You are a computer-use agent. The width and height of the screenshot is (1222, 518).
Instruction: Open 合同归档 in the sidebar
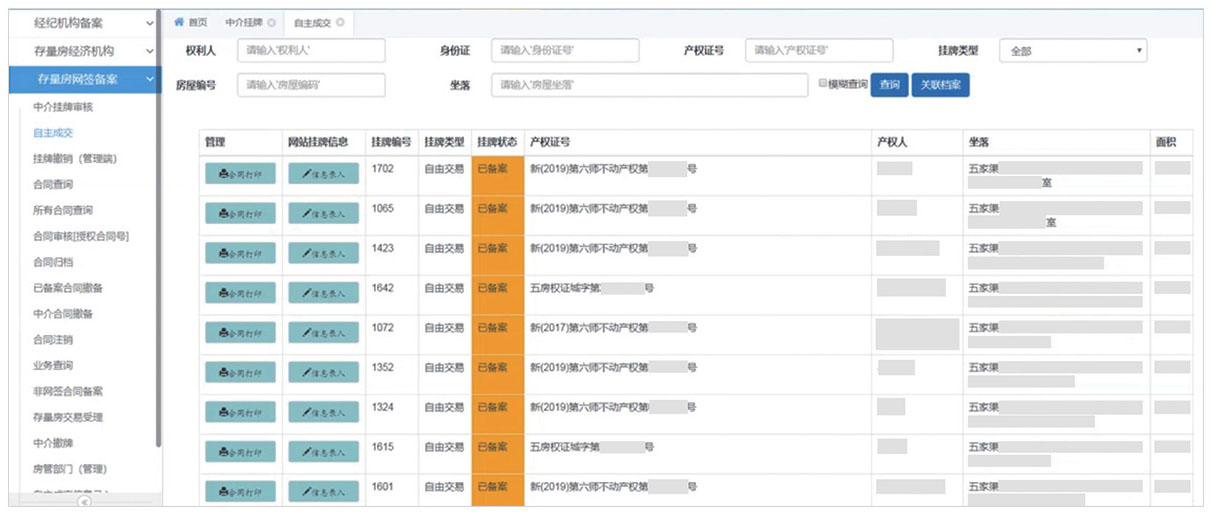tap(53, 262)
